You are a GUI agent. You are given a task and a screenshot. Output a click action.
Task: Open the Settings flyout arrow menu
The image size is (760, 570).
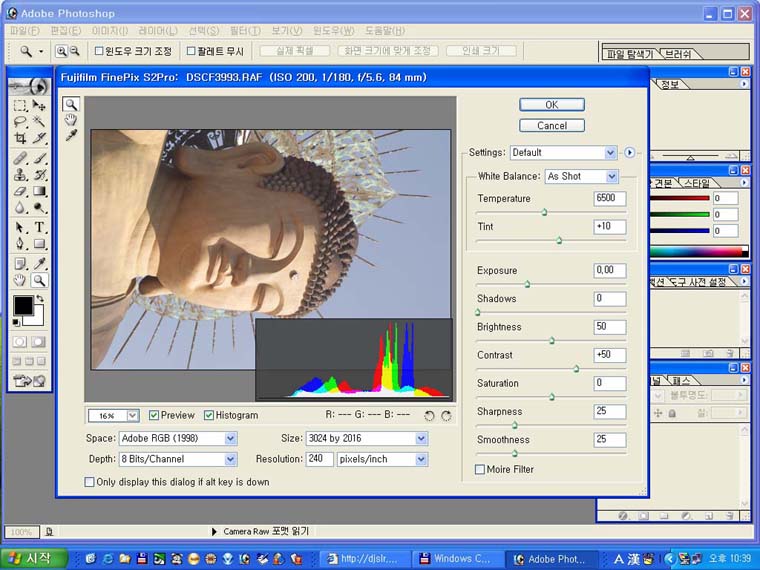[629, 152]
